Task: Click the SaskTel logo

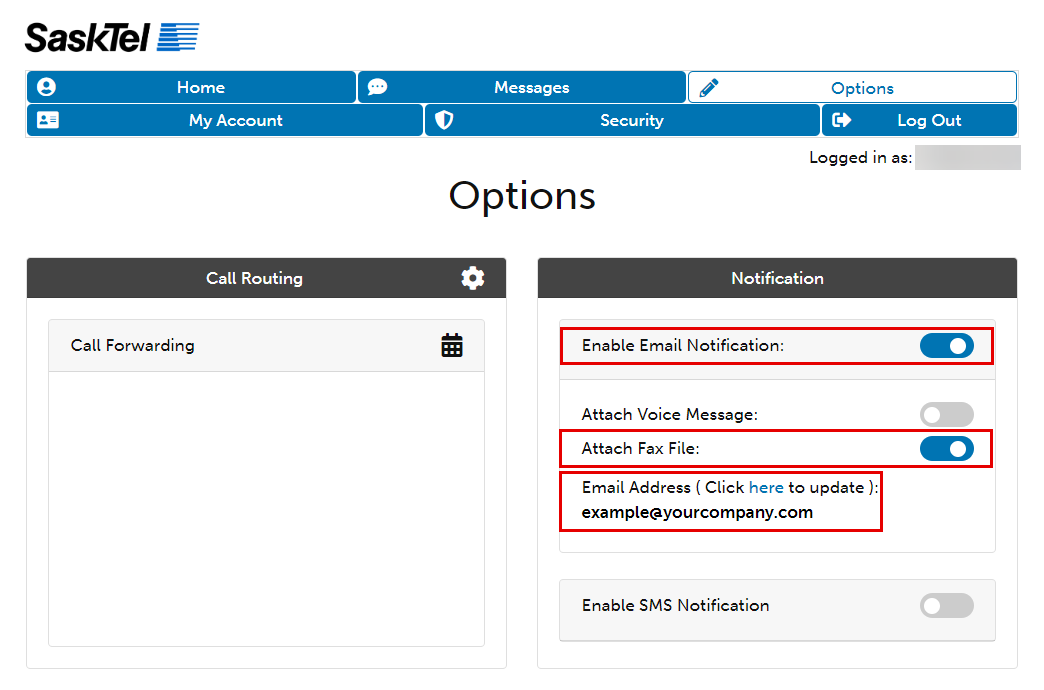Action: tap(110, 35)
